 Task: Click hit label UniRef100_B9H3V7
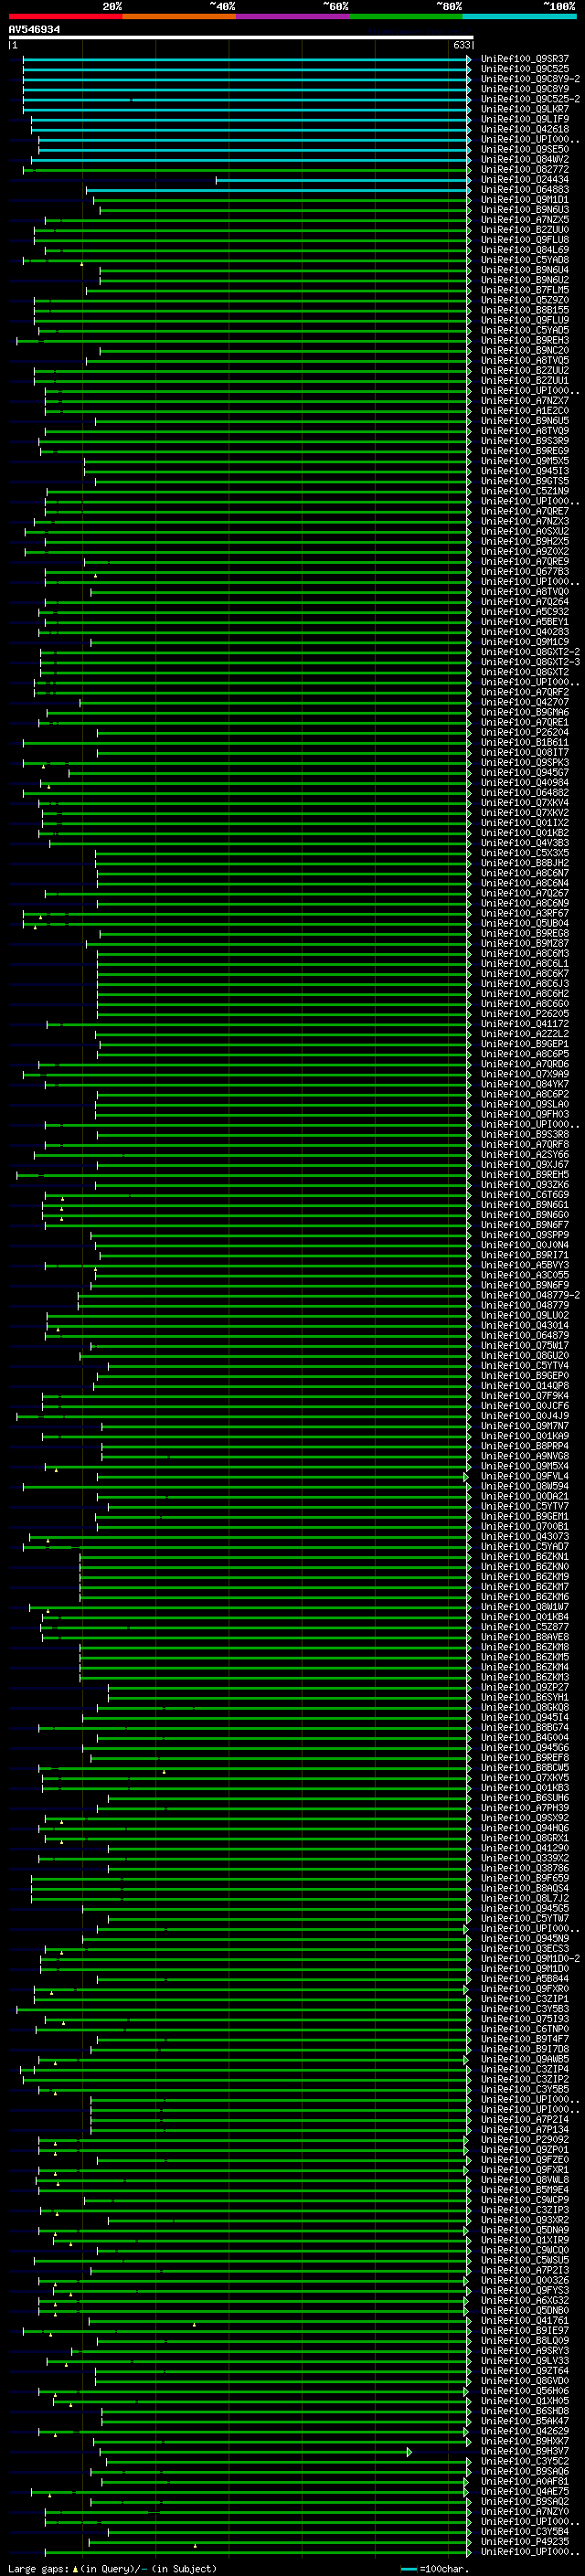(x=525, y=2451)
